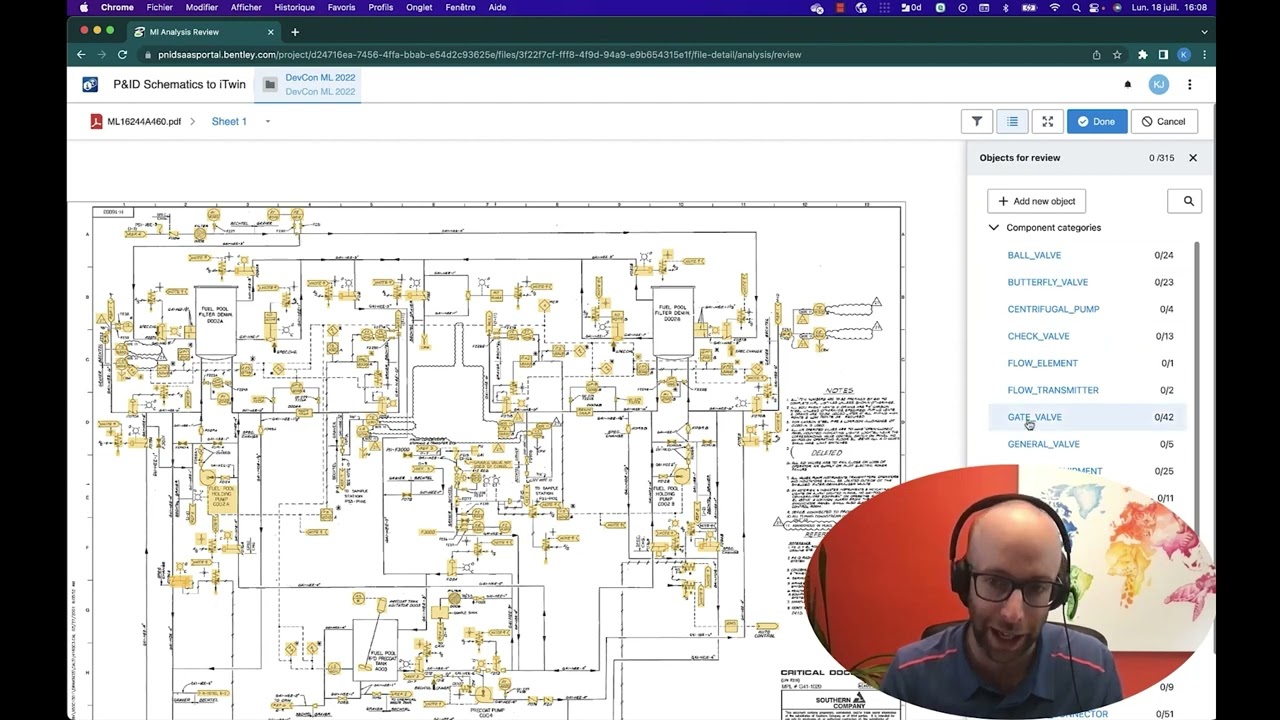Close the Objects for review panel
The width and height of the screenshot is (1280, 720).
[1193, 158]
